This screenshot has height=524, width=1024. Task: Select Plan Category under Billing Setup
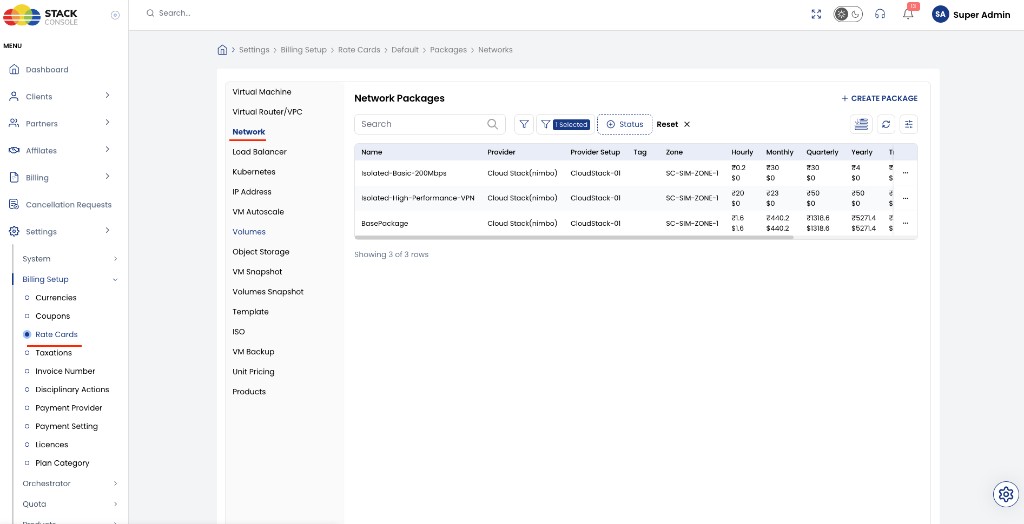pyautogui.click(x=62, y=462)
